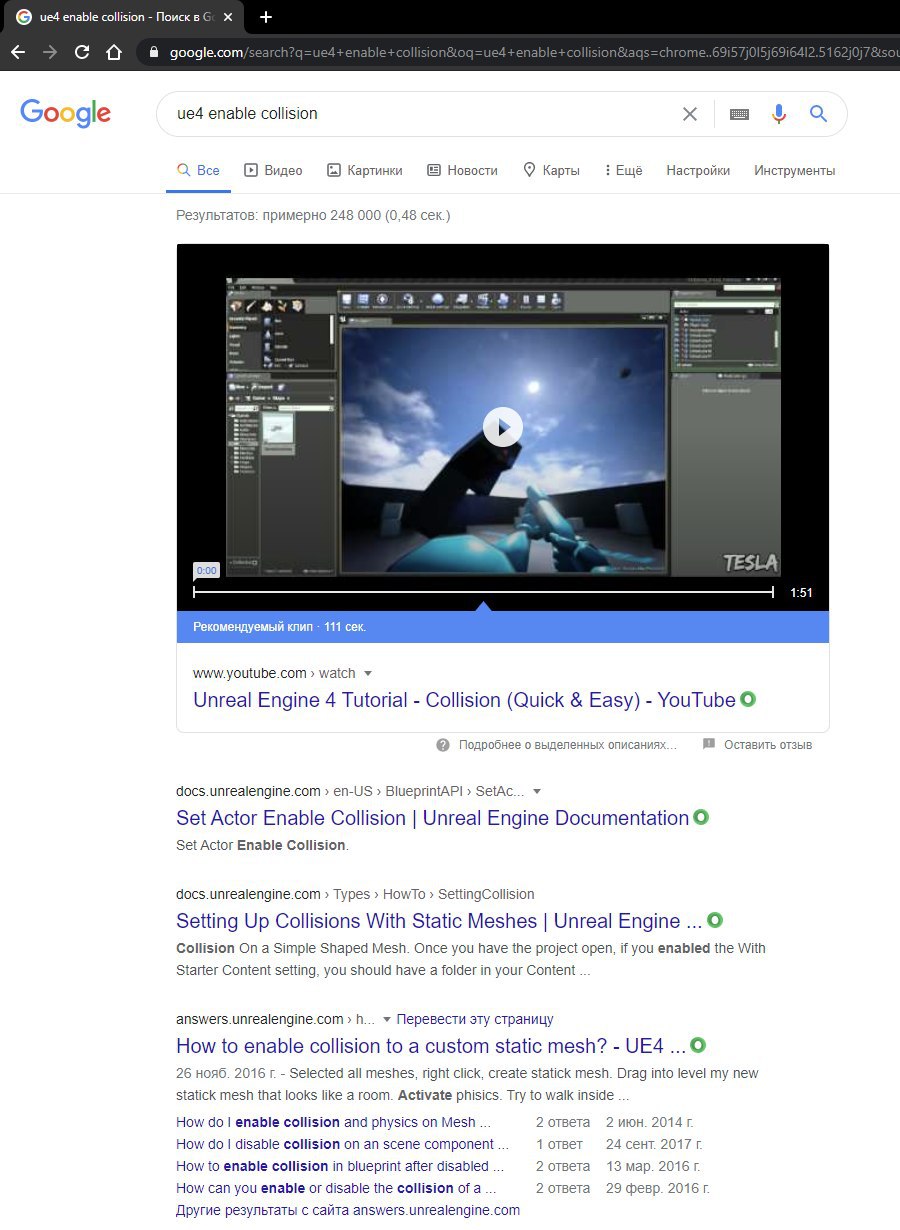Open the Ещё more menu
Image resolution: width=900 pixels, height=1230 pixels.
tap(624, 171)
